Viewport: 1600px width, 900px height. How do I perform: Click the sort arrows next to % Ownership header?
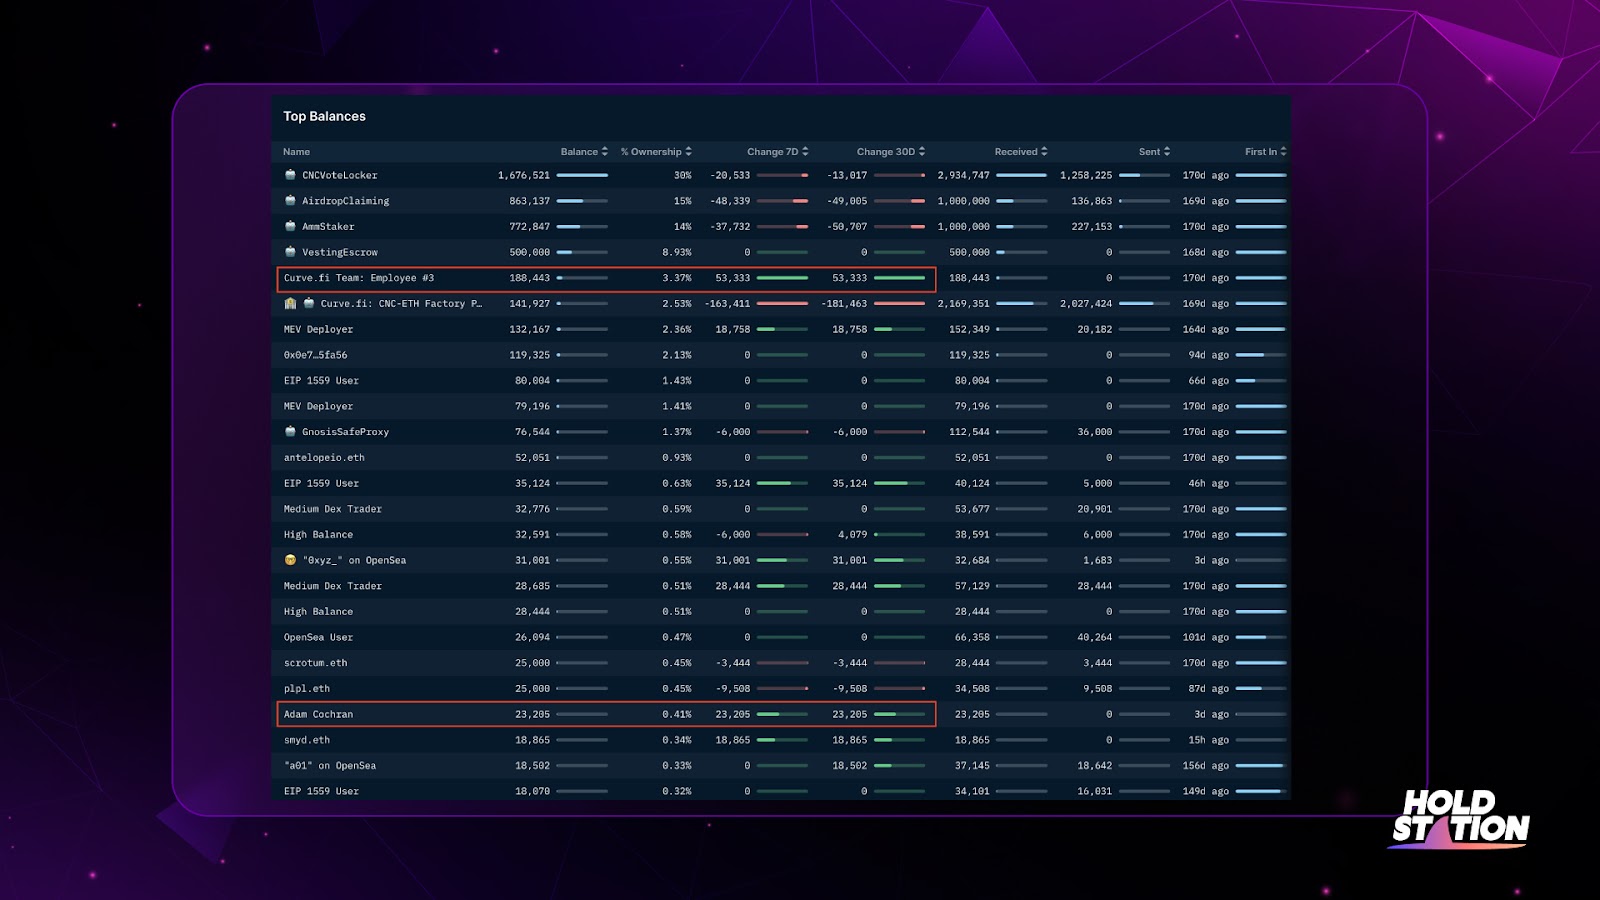[x=689, y=152]
